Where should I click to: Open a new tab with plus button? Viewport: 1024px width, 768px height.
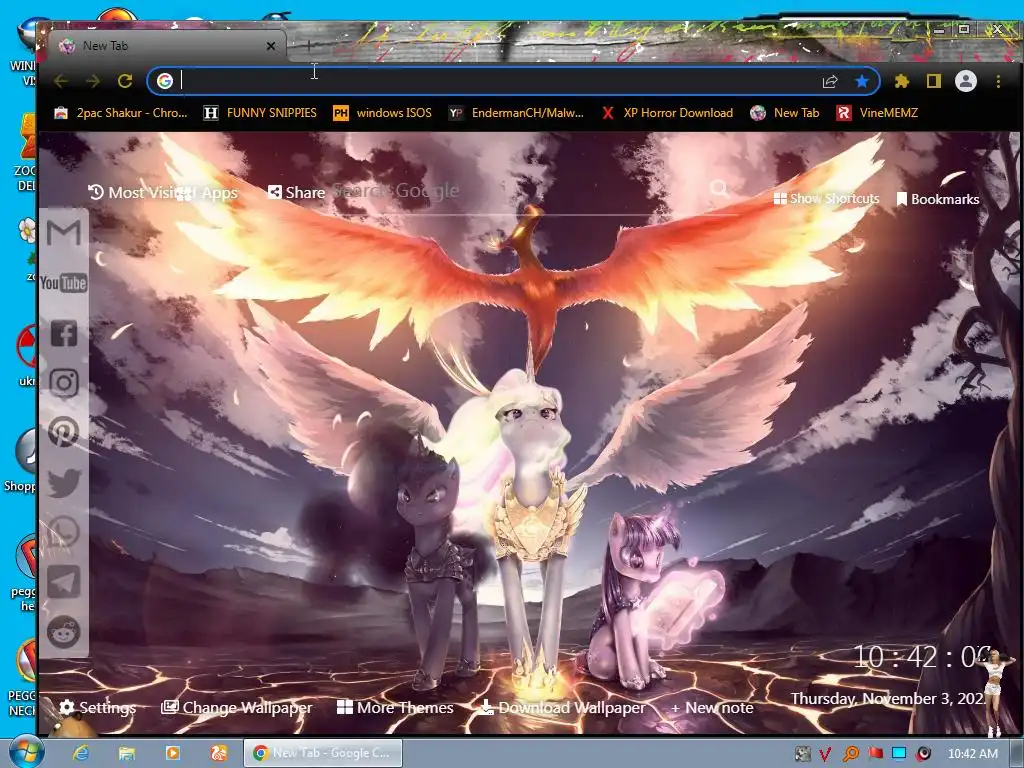pyautogui.click(x=308, y=46)
